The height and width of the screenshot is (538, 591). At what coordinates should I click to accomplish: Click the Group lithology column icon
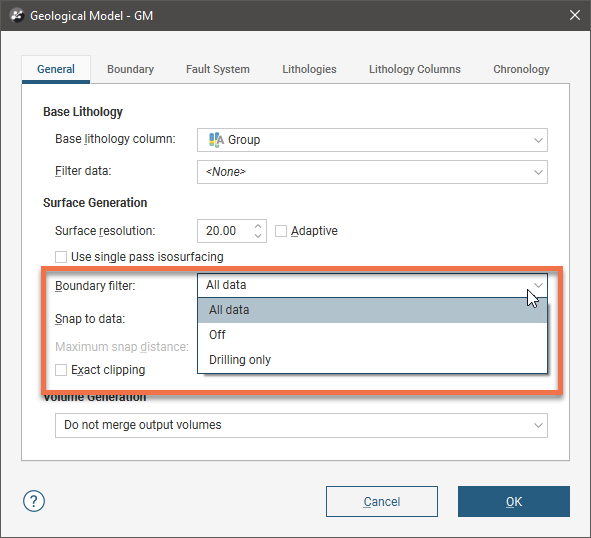pos(216,140)
